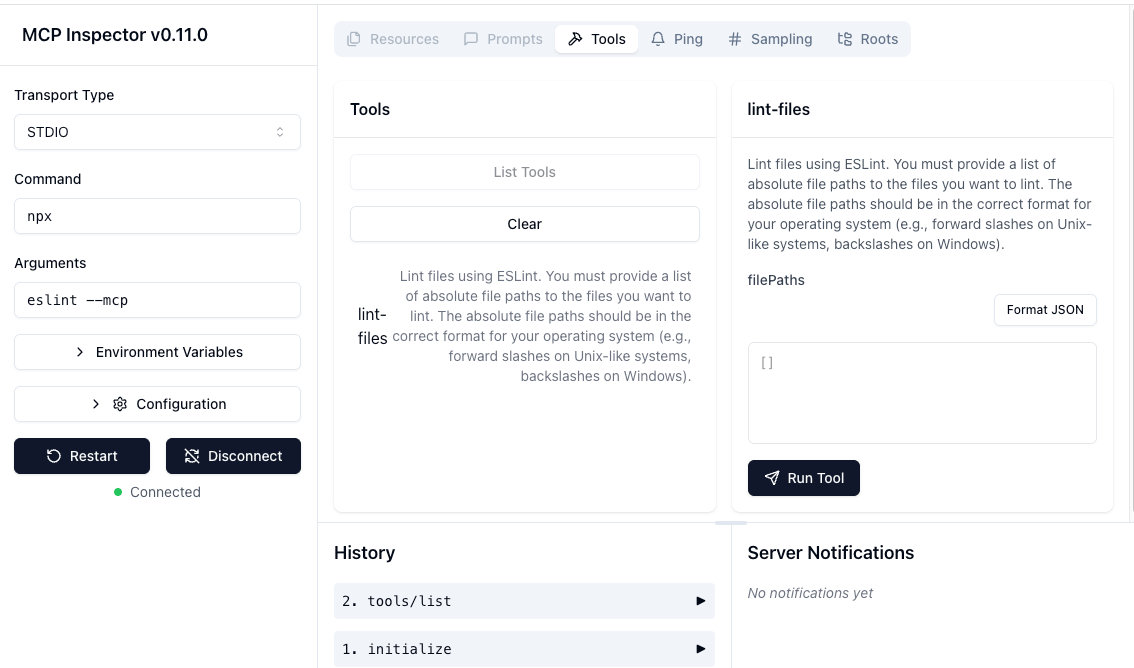This screenshot has height=668, width=1134.
Task: Click the gear icon beside Configuration
Action: point(120,404)
